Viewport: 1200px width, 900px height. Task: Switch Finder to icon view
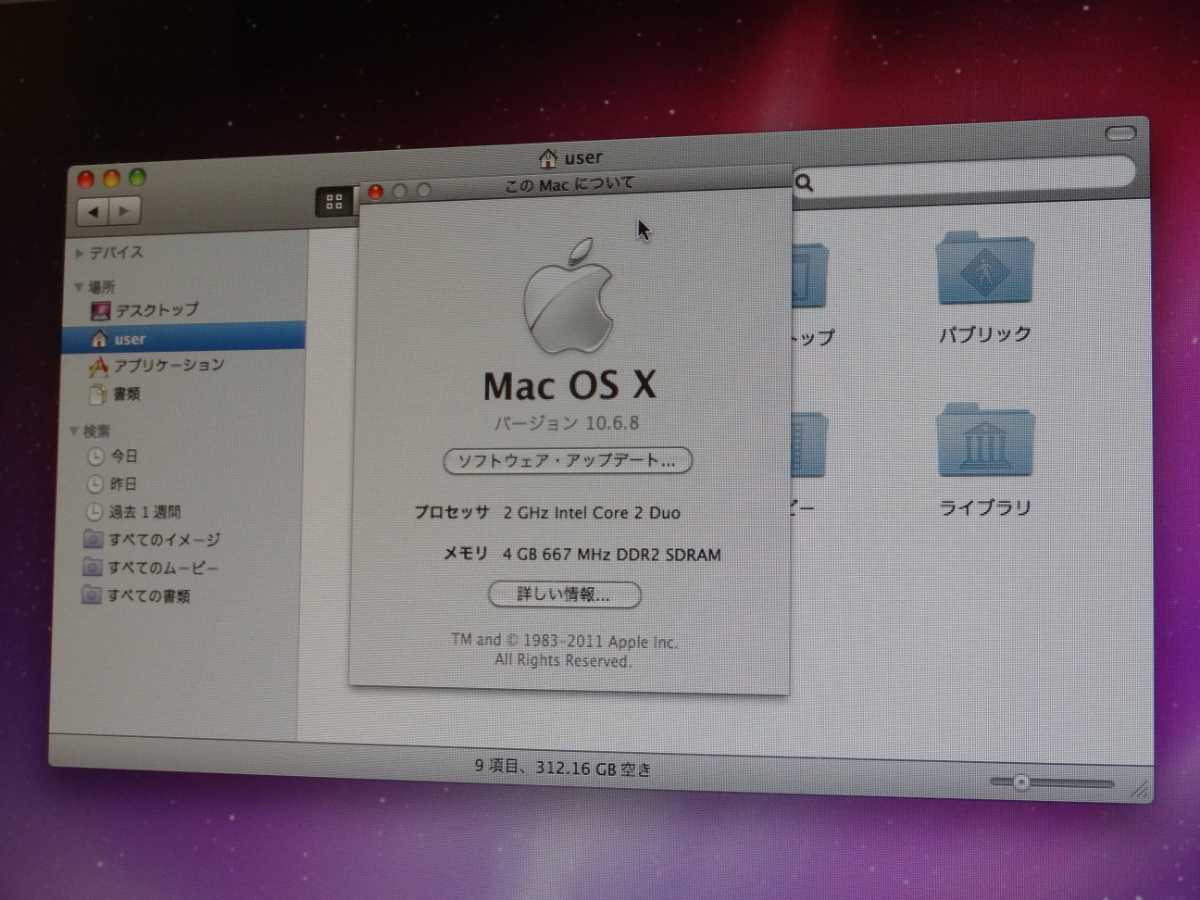pyautogui.click(x=334, y=202)
